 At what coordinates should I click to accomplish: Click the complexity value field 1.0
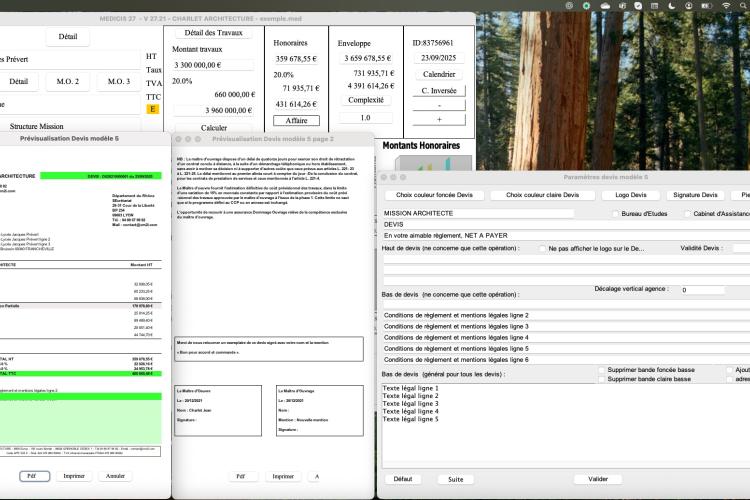point(365,118)
